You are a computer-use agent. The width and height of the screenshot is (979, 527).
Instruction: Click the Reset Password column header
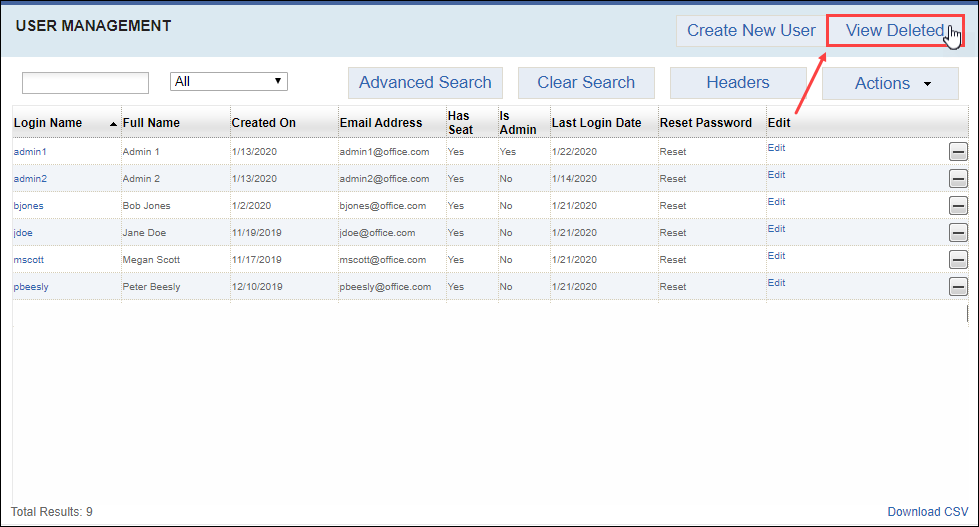(706, 123)
